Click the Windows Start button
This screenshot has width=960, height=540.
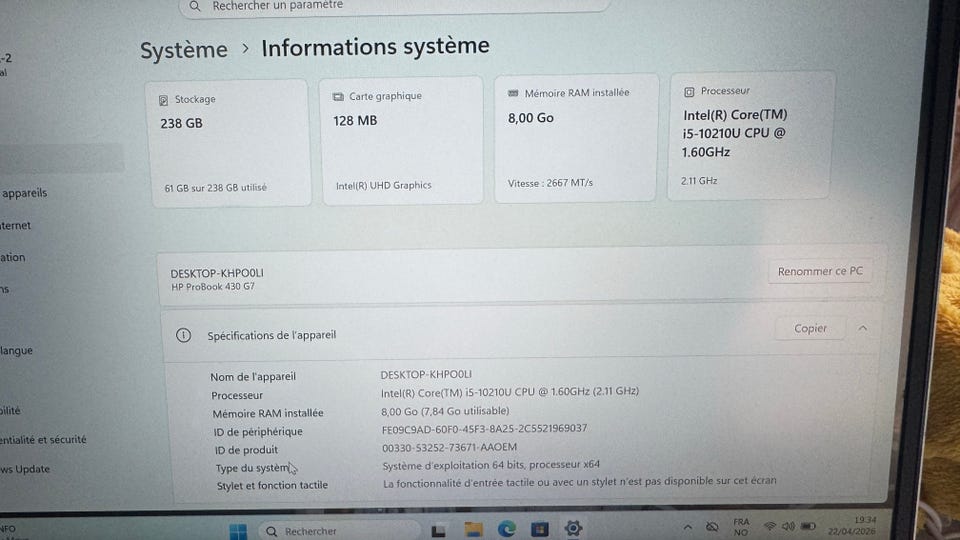coord(238,531)
